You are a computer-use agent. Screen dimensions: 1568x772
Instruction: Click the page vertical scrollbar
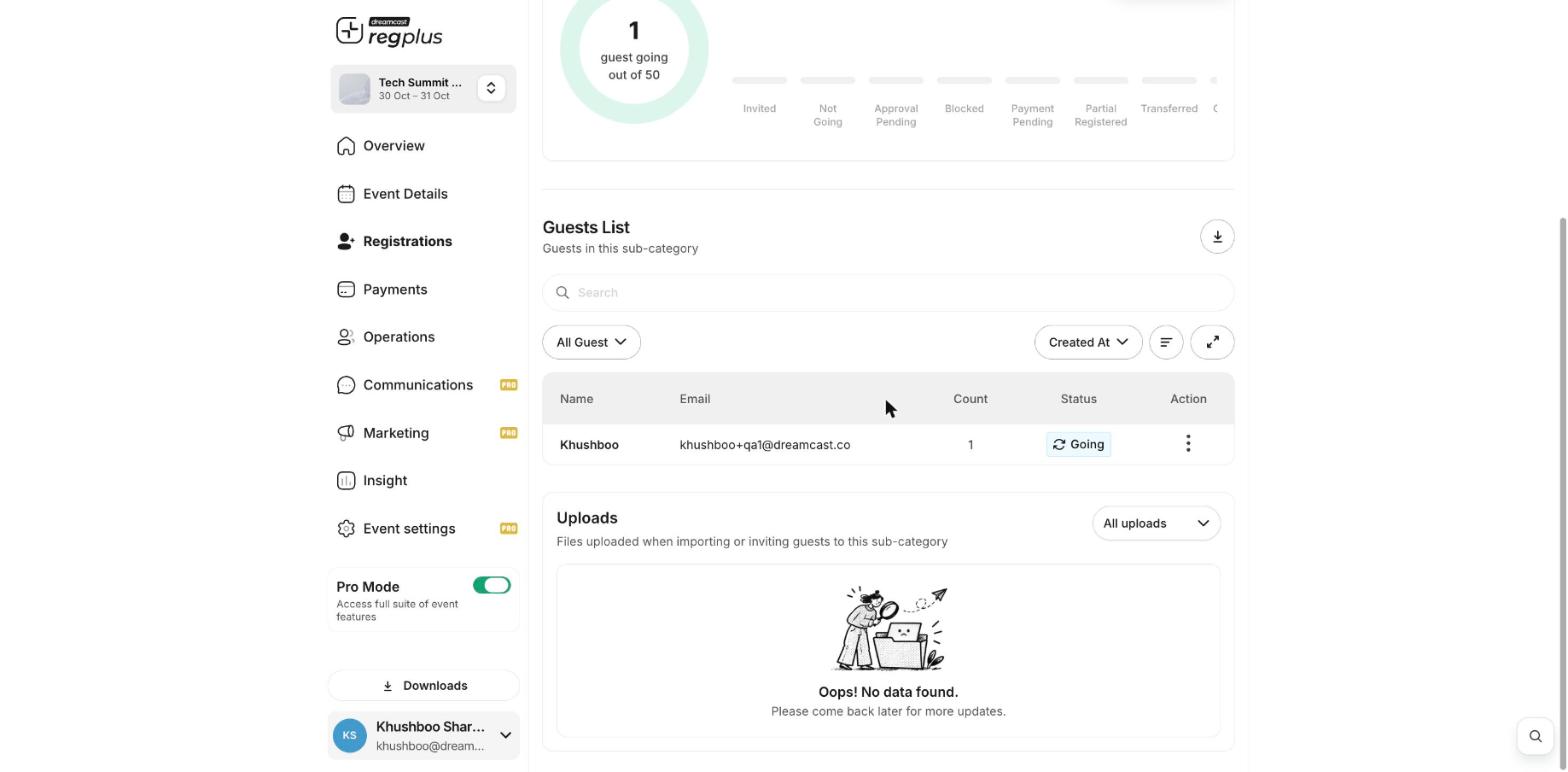1562,493
